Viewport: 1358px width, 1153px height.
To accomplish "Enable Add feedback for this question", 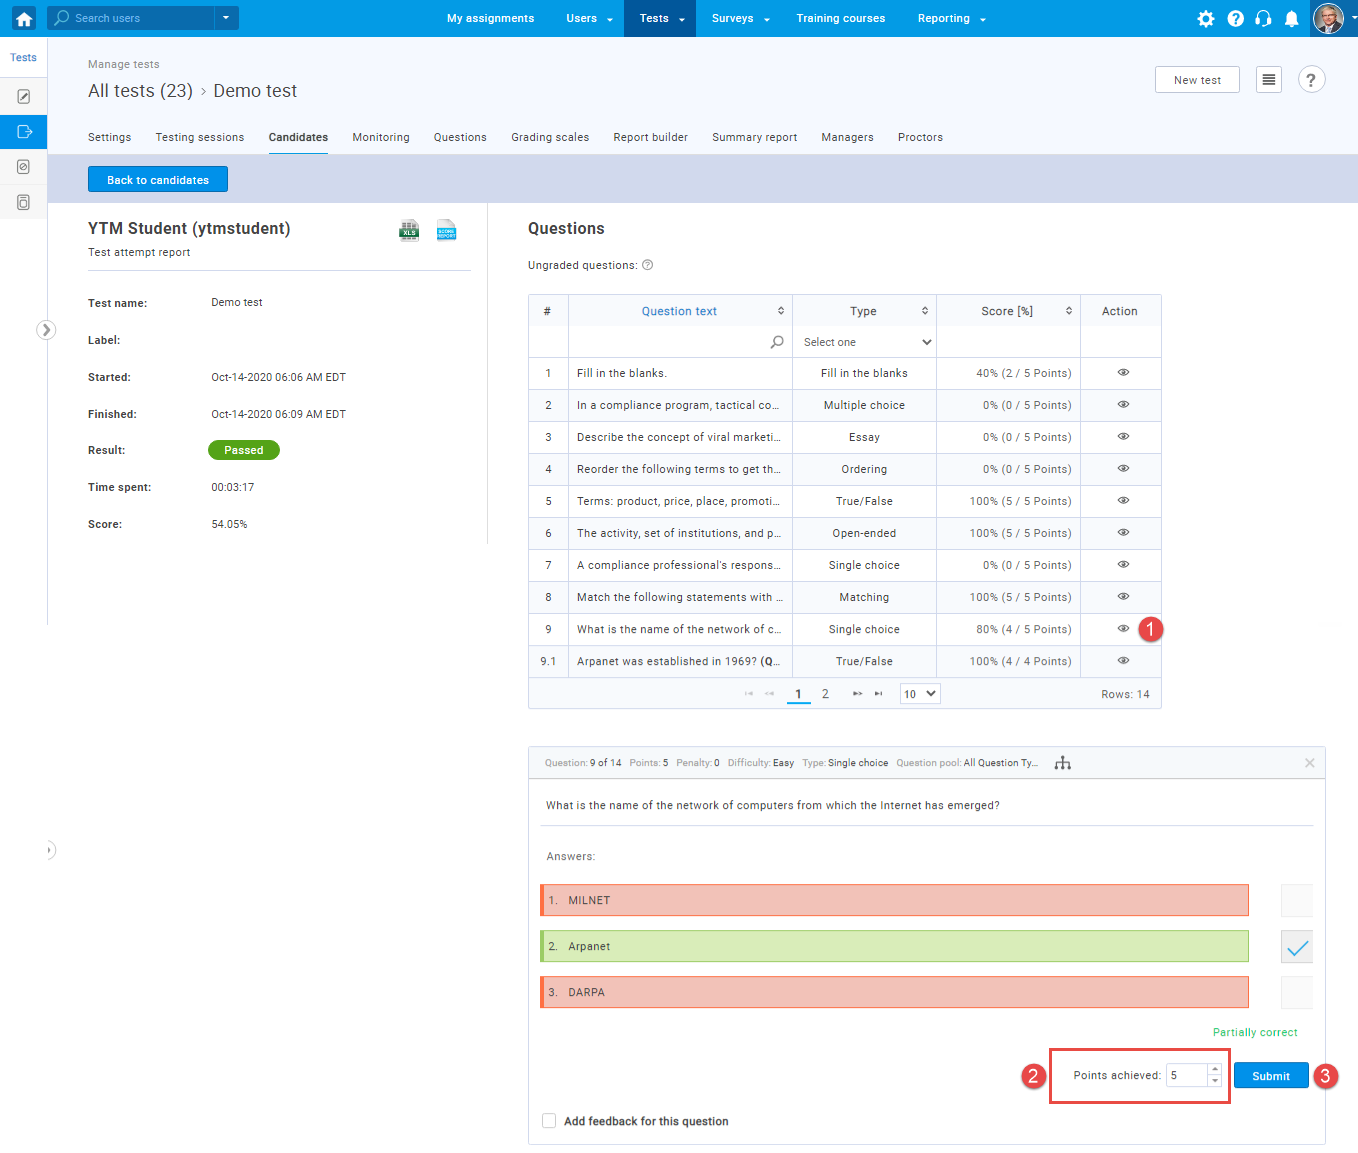I will (549, 1121).
